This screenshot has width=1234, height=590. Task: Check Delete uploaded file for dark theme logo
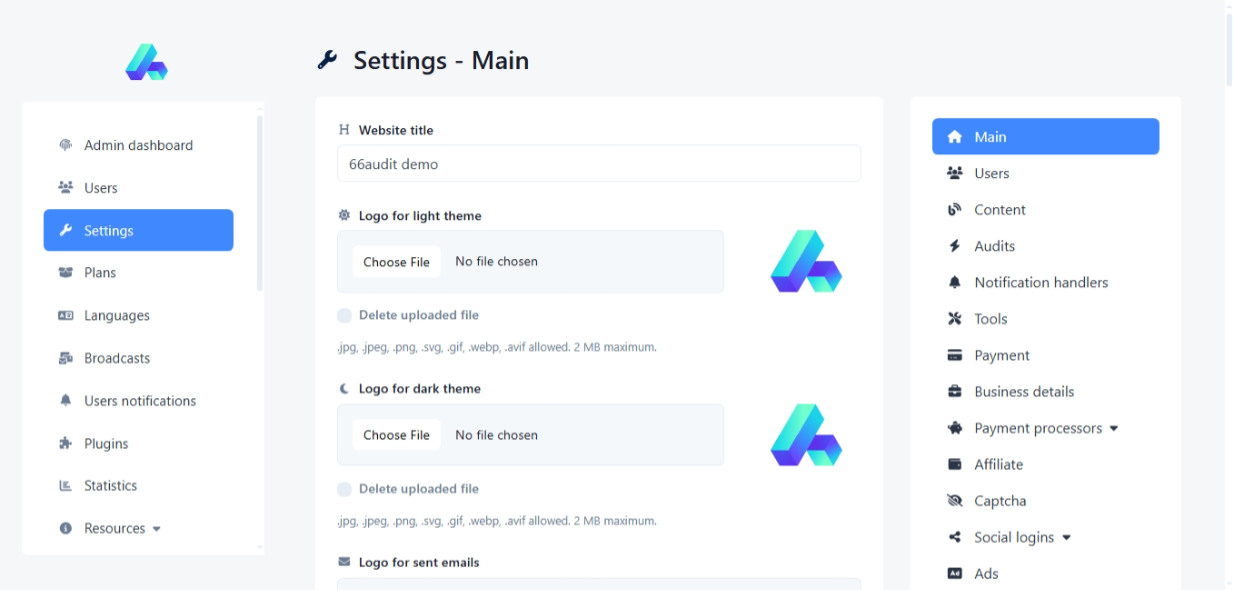(345, 490)
